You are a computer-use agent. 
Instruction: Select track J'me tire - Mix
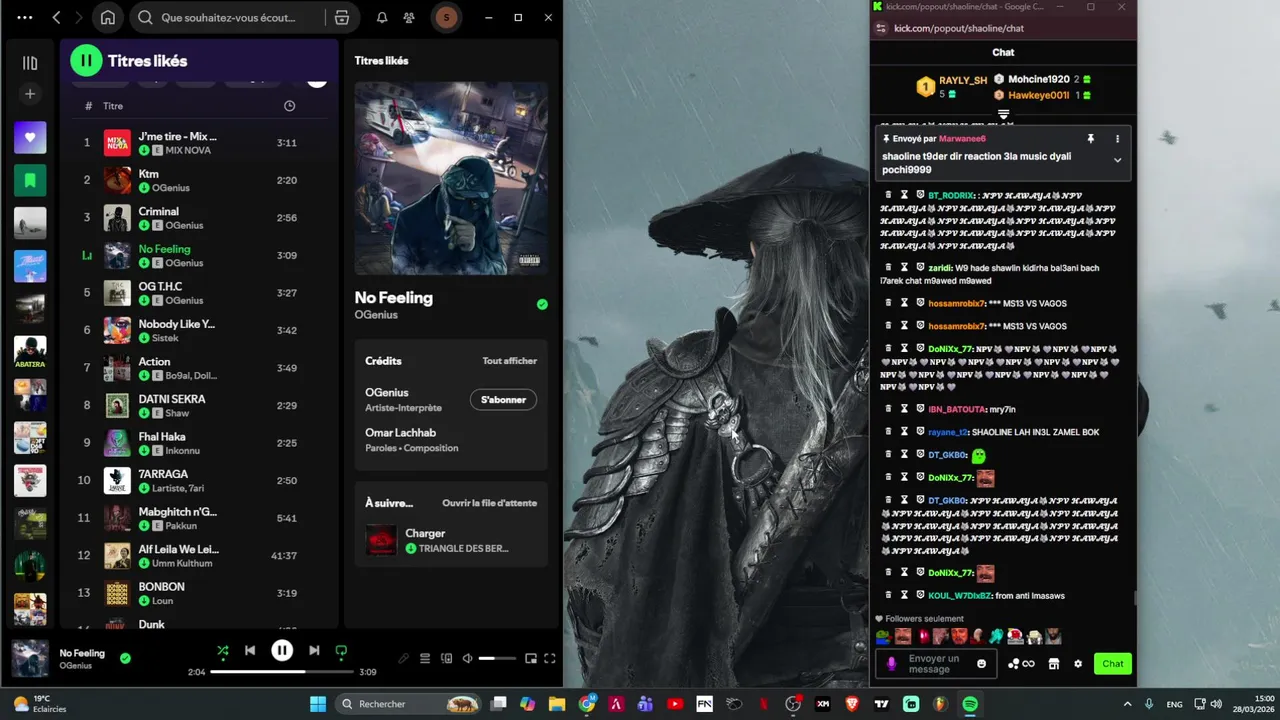pyautogui.click(x=200, y=143)
